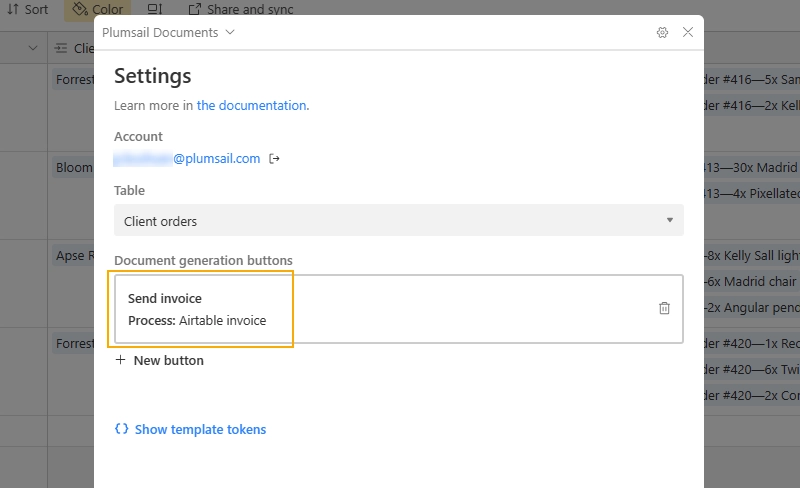800x488 pixels.
Task: Open the Plumsail Documents settings gear
Action: coord(662,33)
